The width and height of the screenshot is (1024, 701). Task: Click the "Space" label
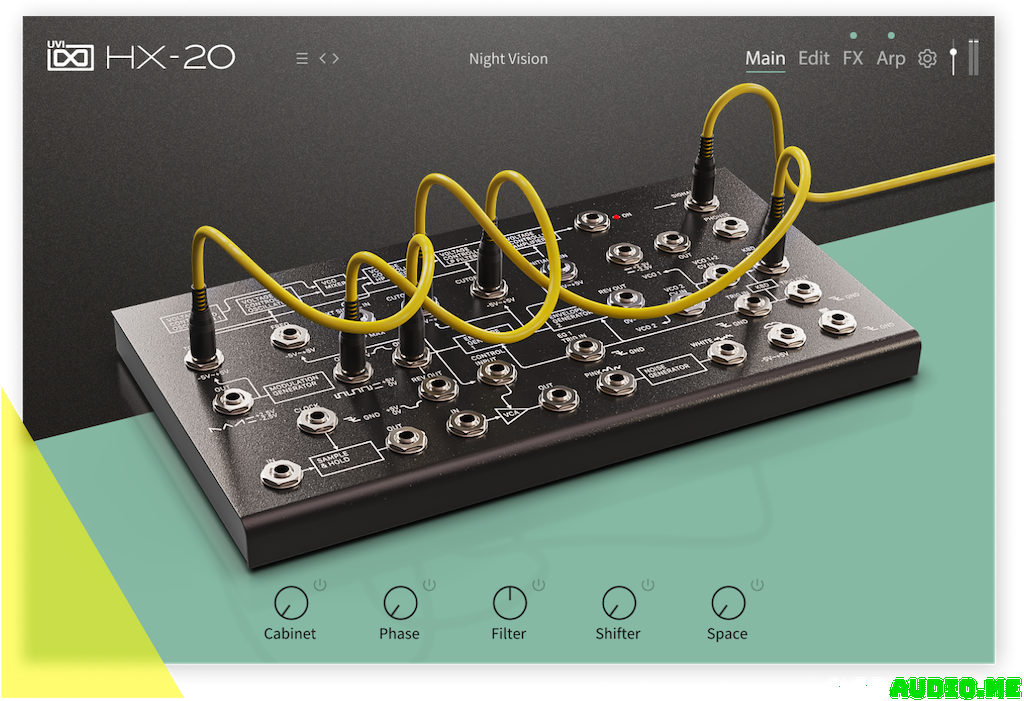point(727,634)
